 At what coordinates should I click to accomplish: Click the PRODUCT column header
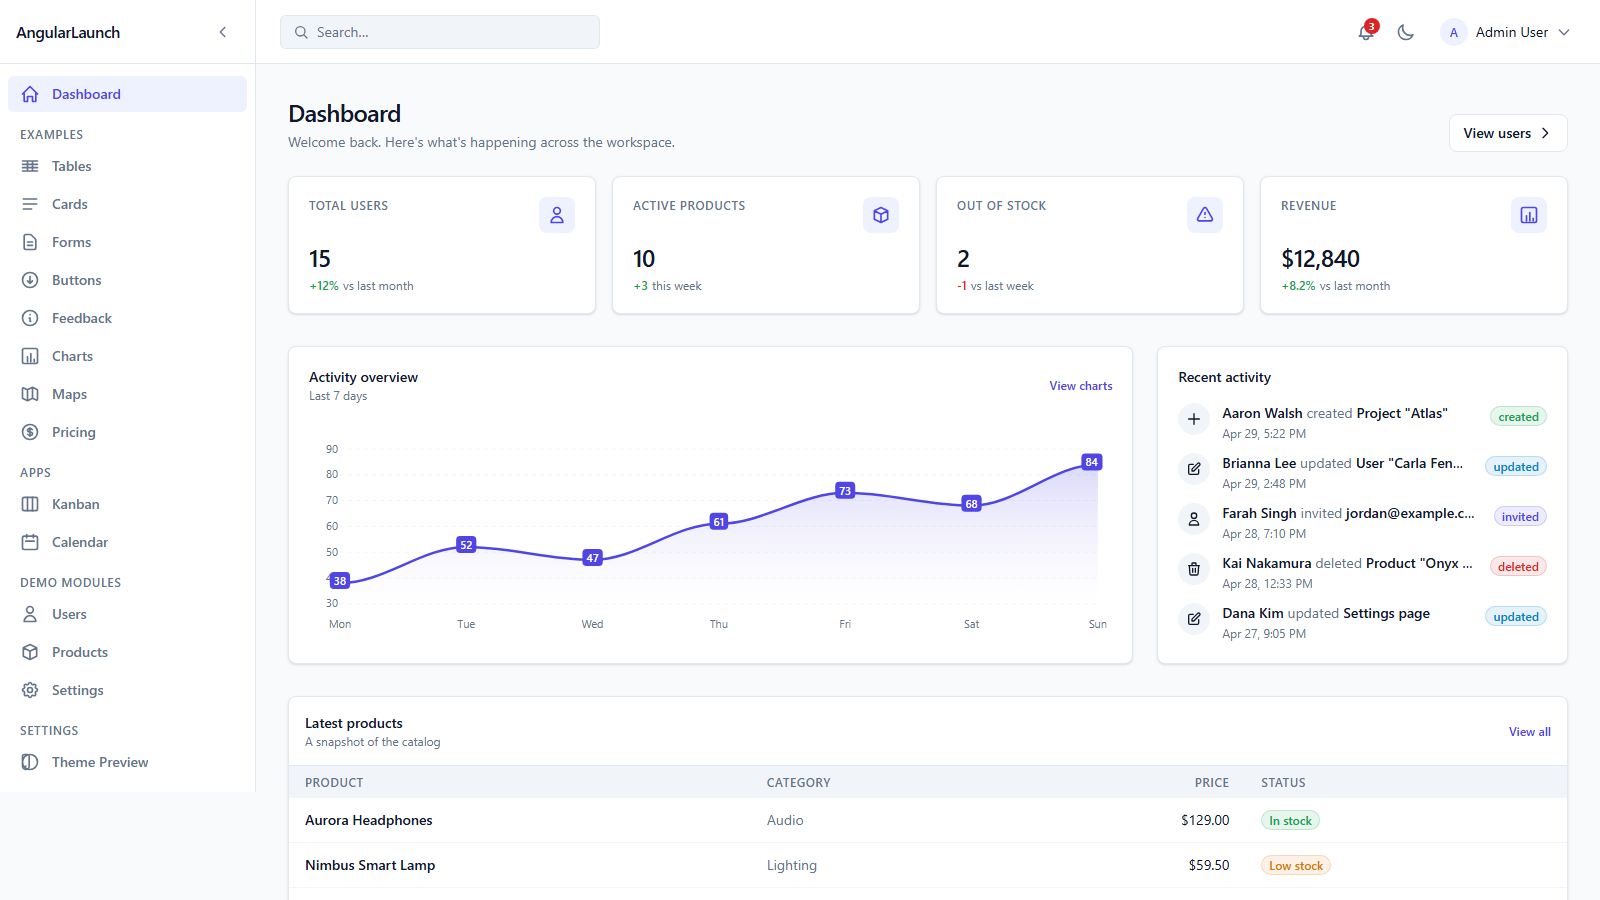pyautogui.click(x=334, y=783)
